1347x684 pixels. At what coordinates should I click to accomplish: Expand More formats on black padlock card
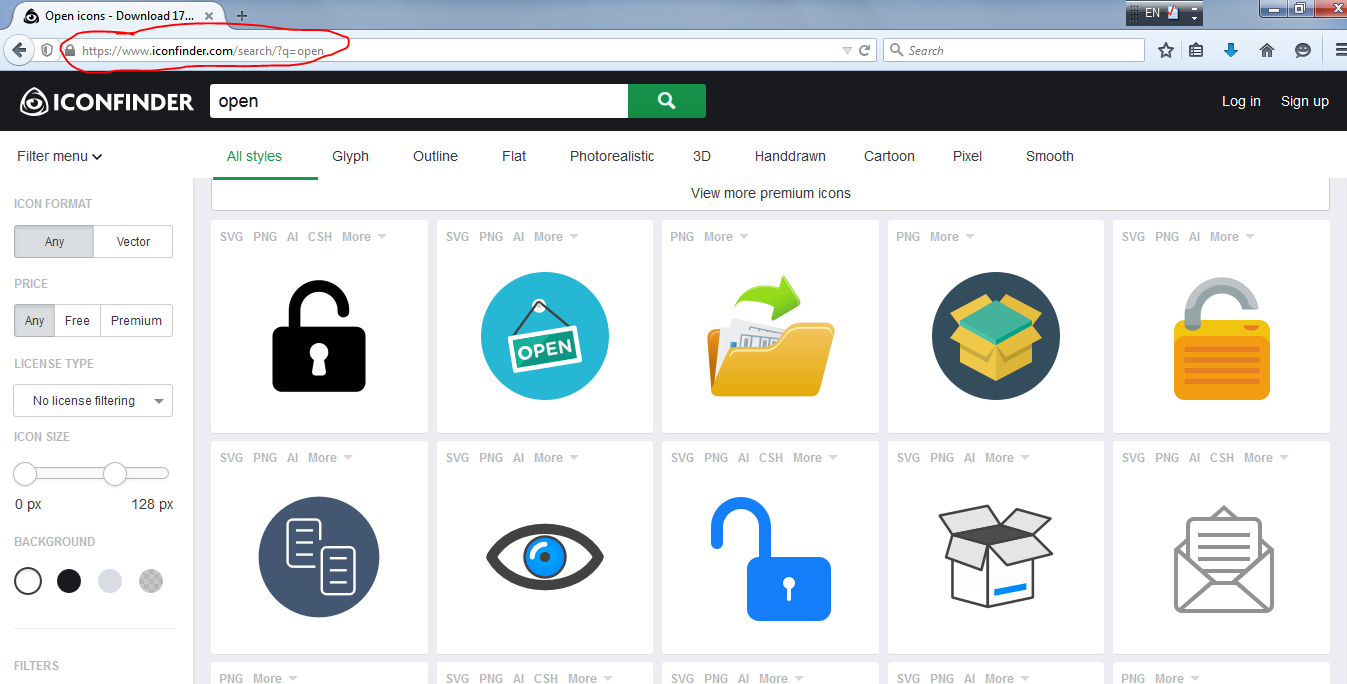point(364,237)
